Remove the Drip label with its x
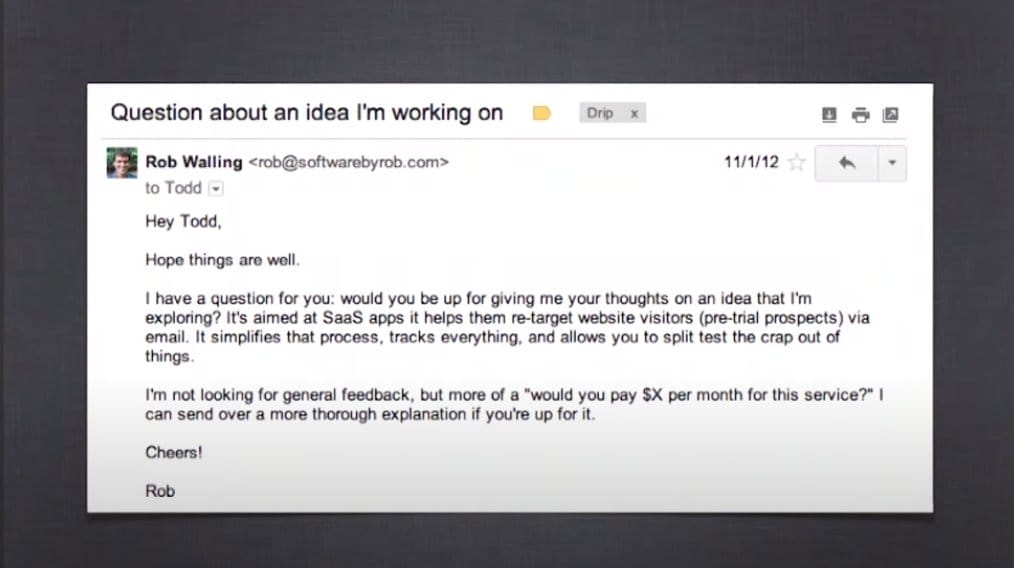 634,113
